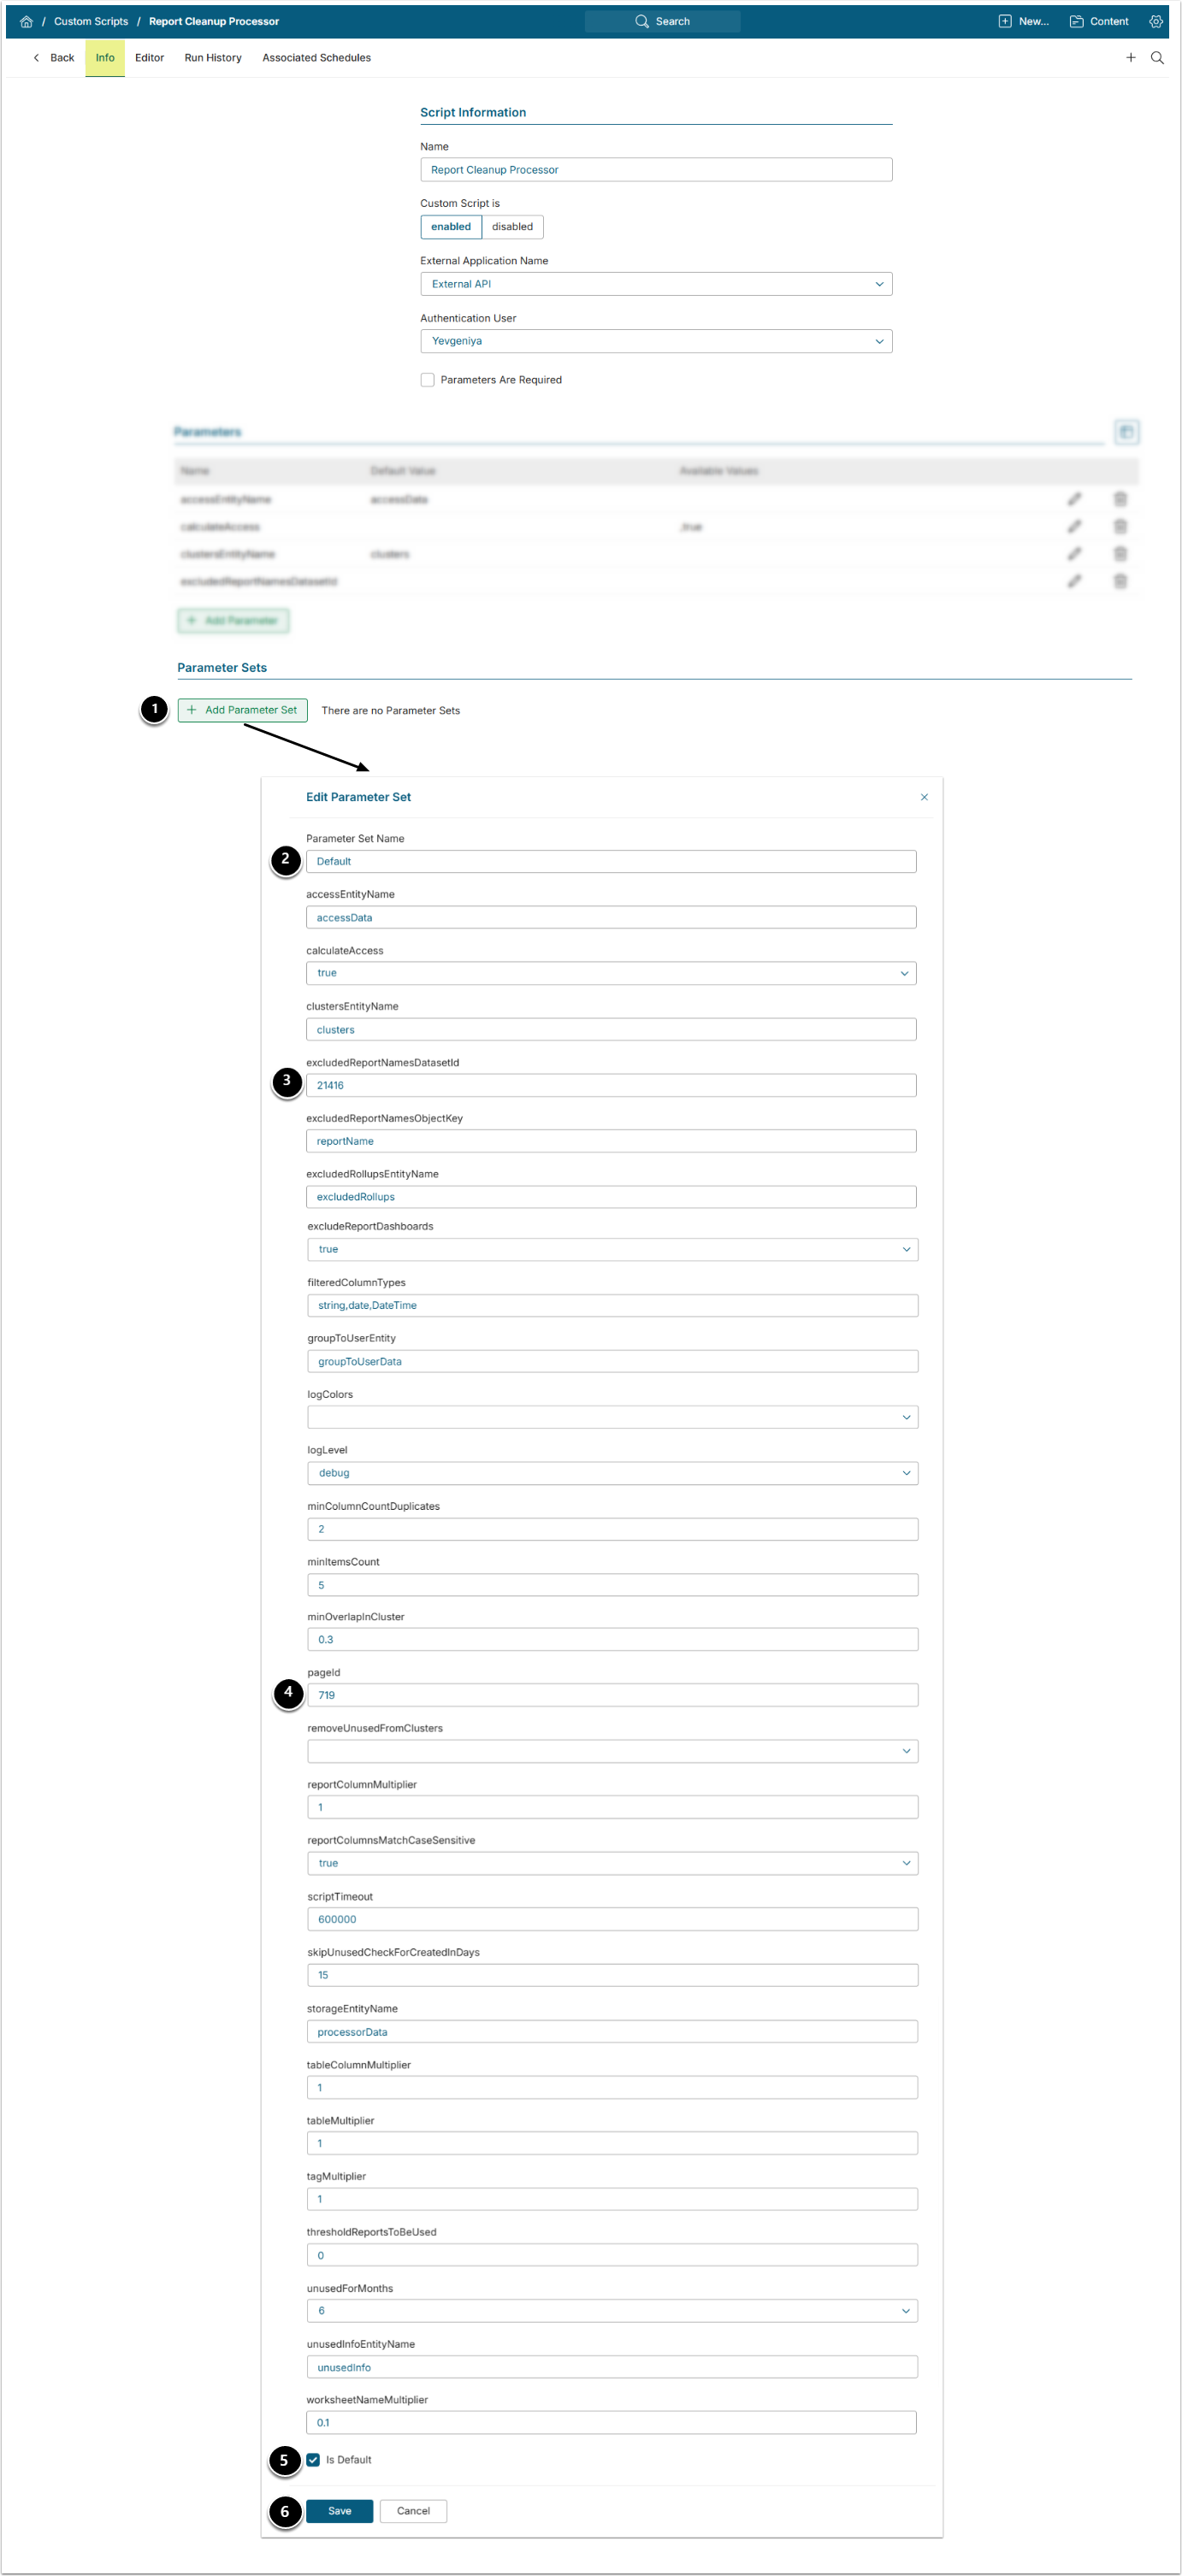
Task: Open the logLevel dropdown
Action: coord(612,1473)
